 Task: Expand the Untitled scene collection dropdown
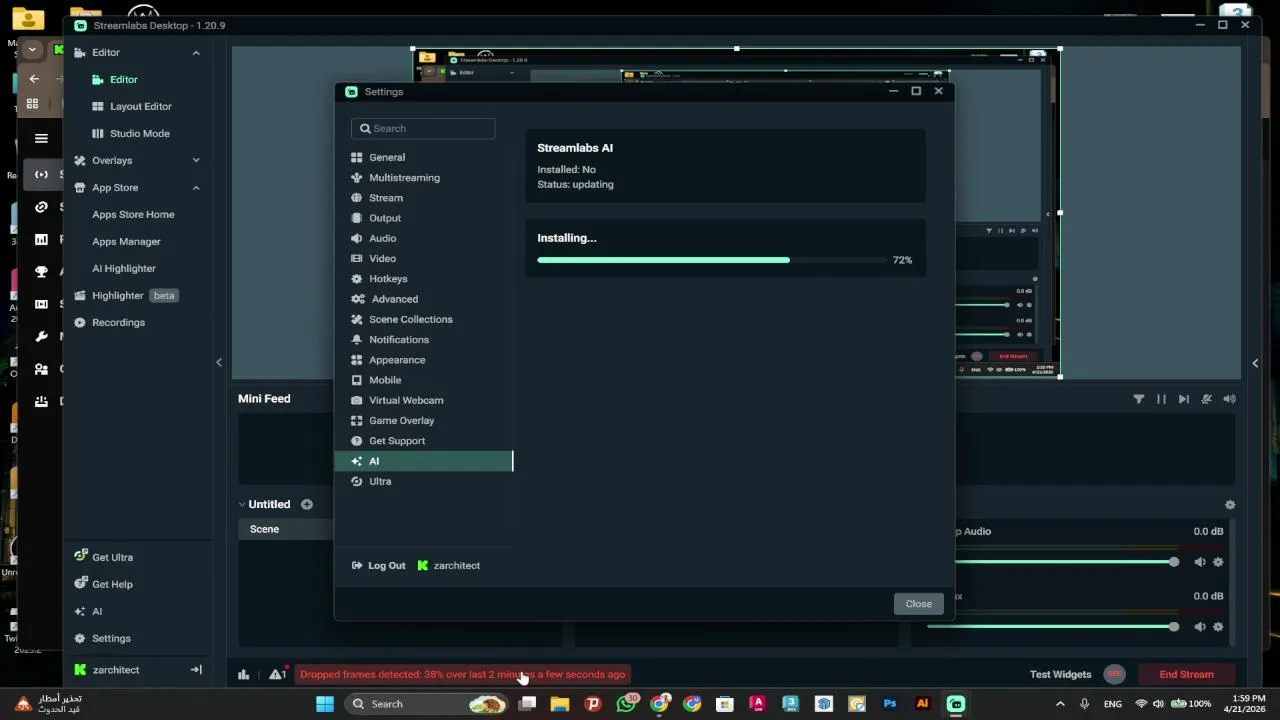point(242,505)
